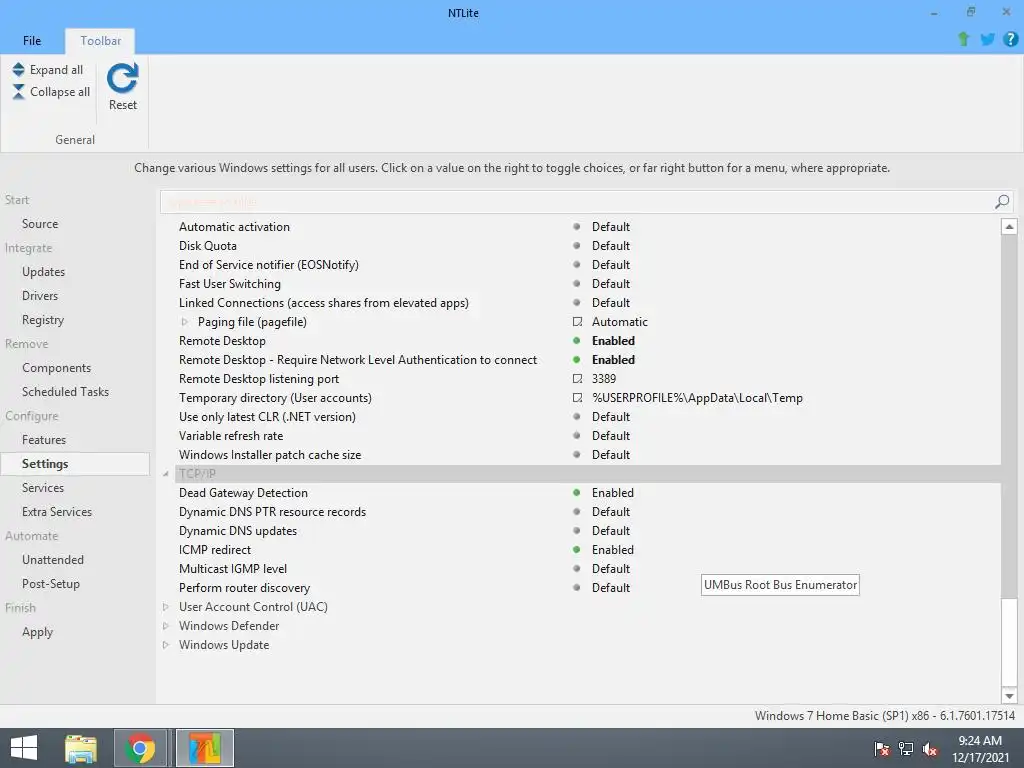This screenshot has width=1024, height=768.
Task: Expand the Paging file (pagefile) arrow
Action: [x=185, y=321]
